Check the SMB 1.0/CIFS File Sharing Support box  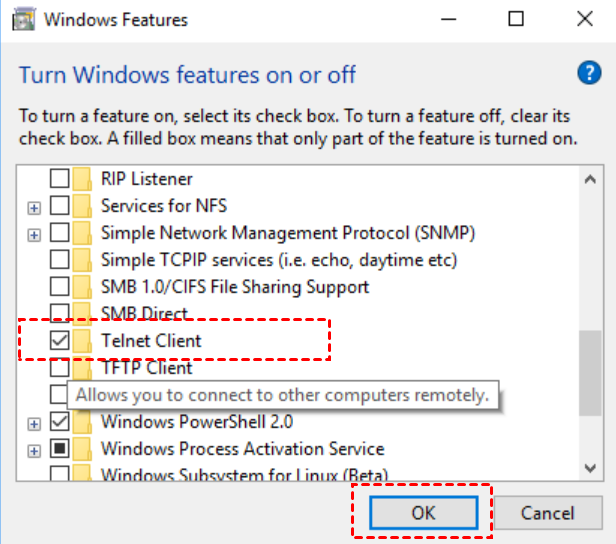pyautogui.click(x=60, y=287)
